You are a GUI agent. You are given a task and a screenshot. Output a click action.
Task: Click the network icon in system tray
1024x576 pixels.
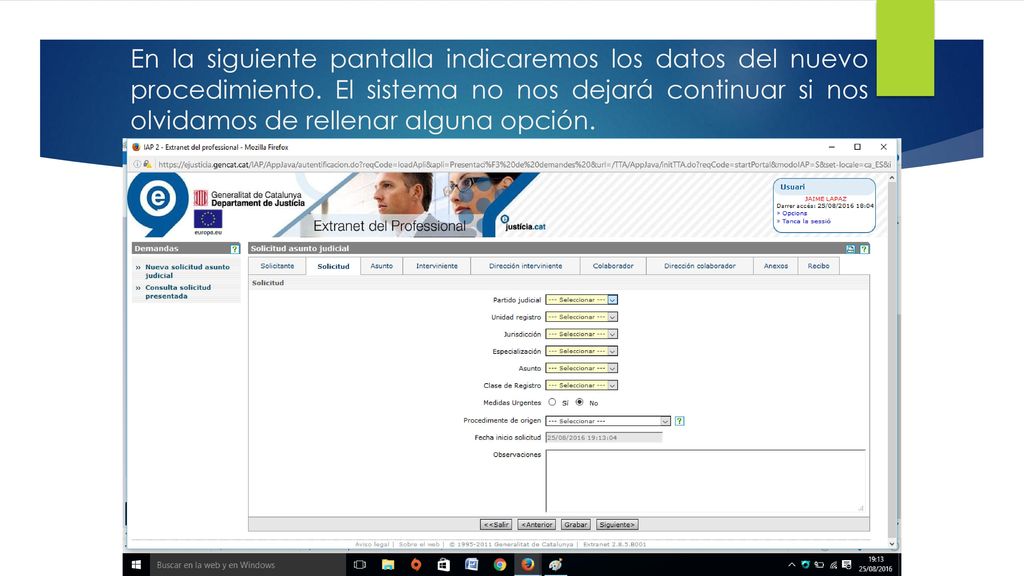click(x=833, y=565)
